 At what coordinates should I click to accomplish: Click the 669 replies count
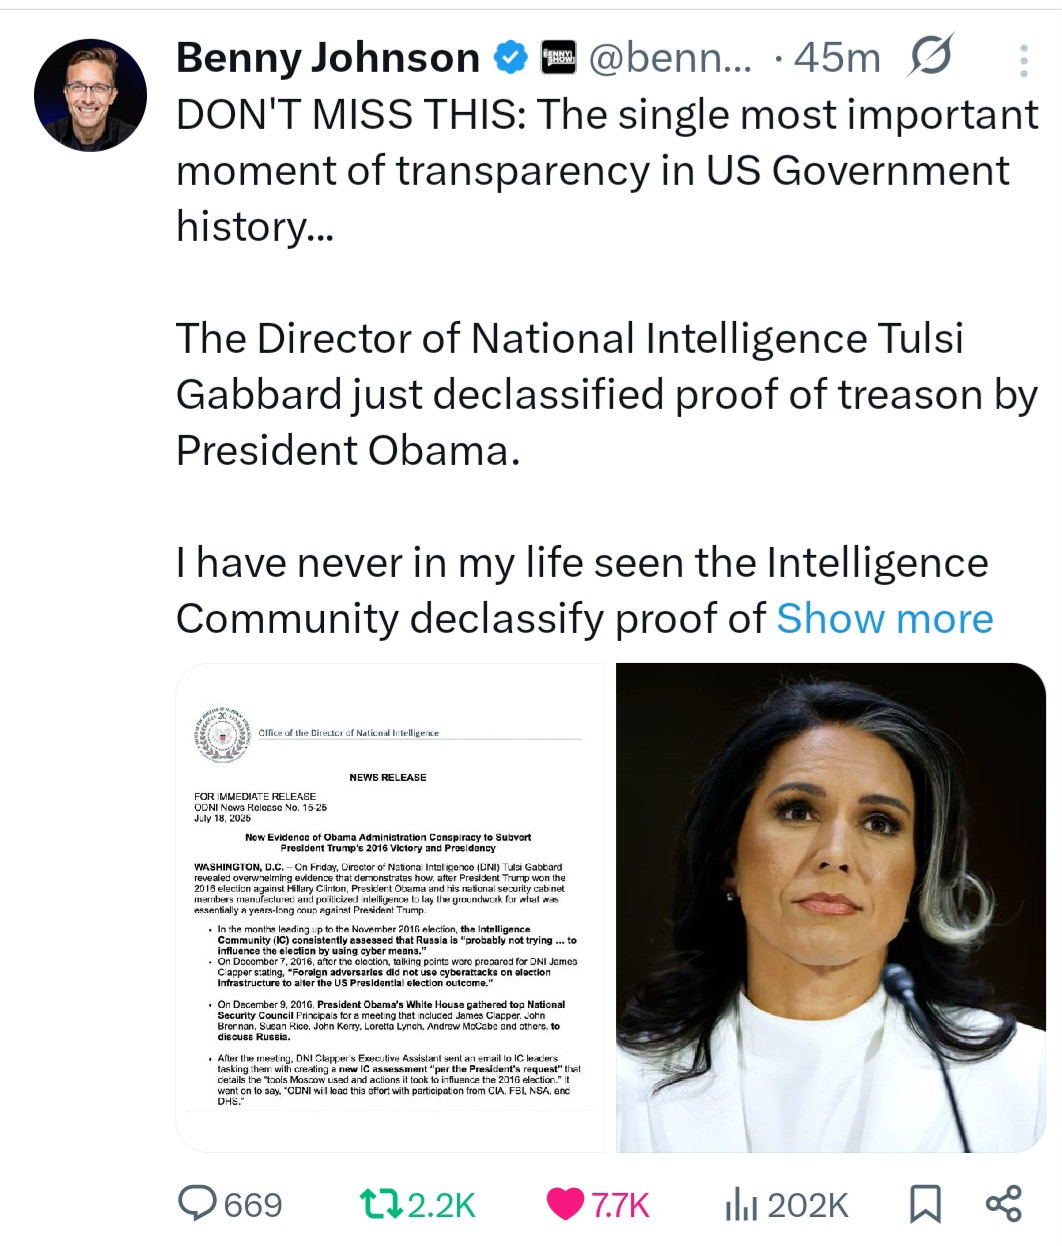click(253, 1205)
